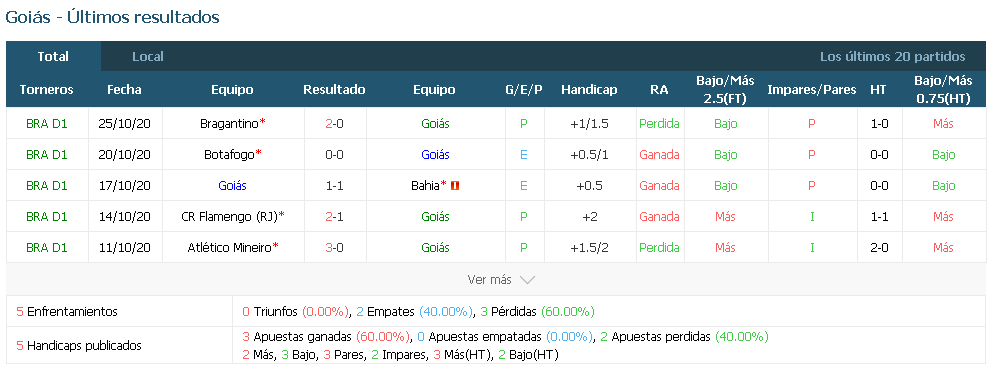Open the Atlético Mineiro team link
Screen dimensions: 1007x375
[x=229, y=247]
